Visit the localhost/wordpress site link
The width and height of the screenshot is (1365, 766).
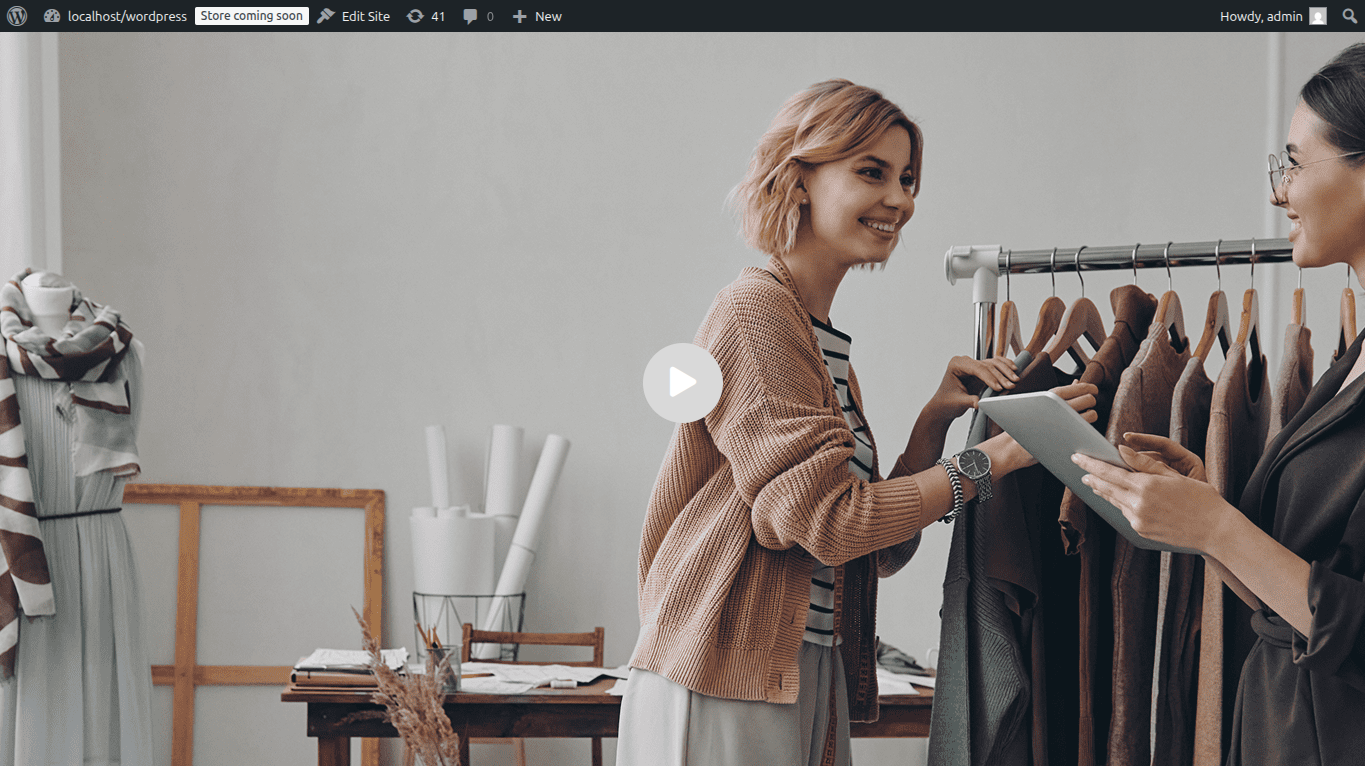pyautogui.click(x=115, y=16)
